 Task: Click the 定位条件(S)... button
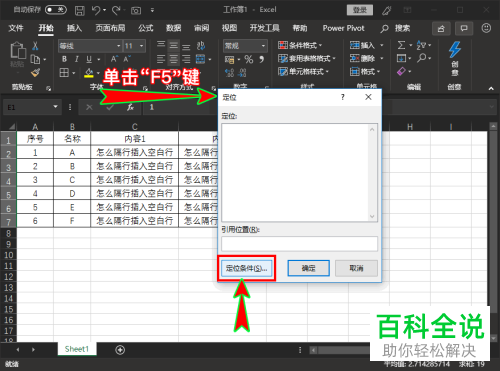pyautogui.click(x=247, y=268)
